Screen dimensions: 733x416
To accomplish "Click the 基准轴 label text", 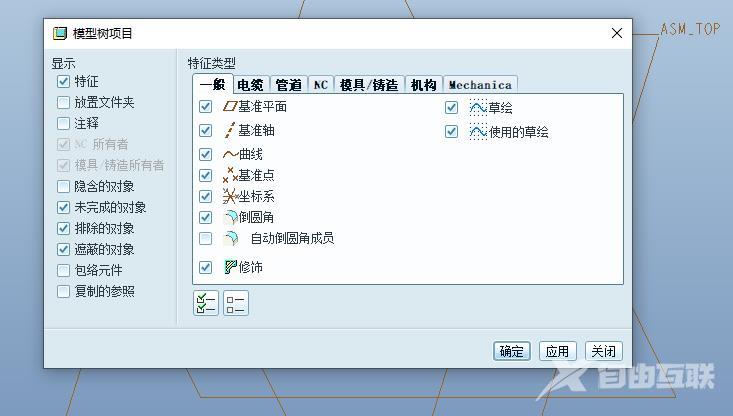I will click(257, 130).
